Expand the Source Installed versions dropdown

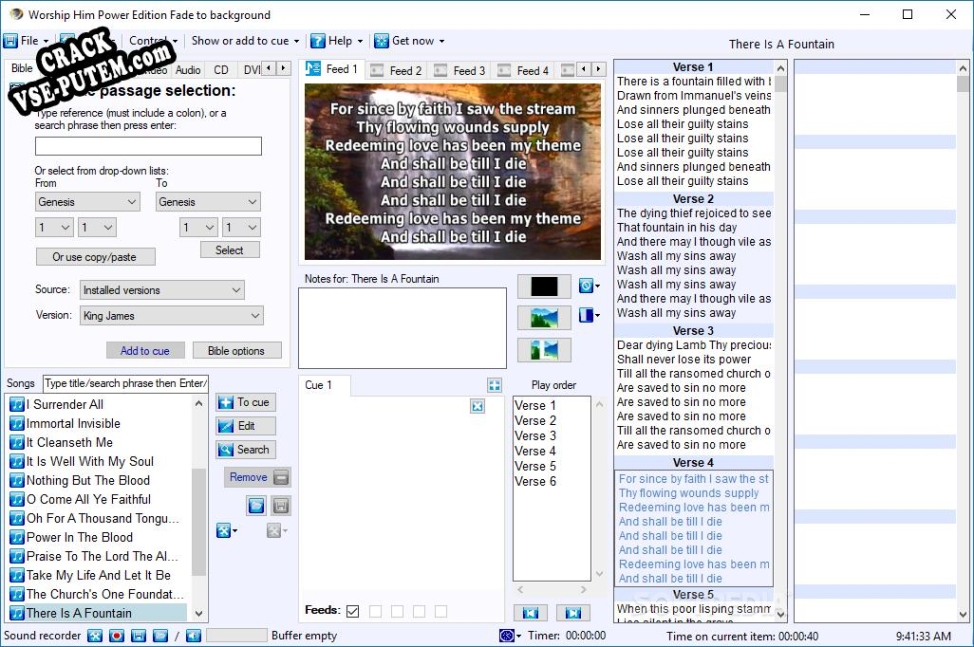162,290
